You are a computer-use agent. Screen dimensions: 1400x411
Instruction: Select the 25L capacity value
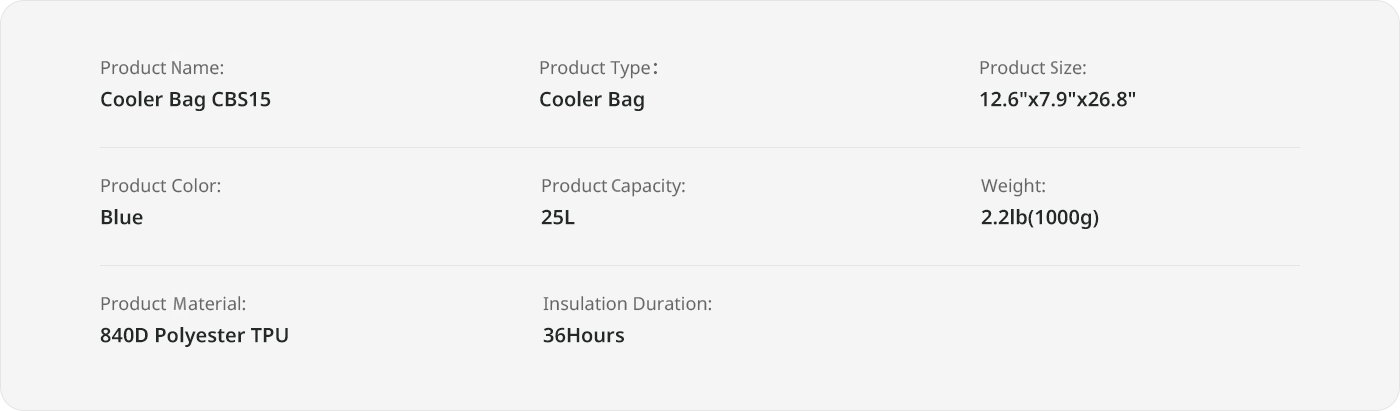pyautogui.click(x=558, y=218)
